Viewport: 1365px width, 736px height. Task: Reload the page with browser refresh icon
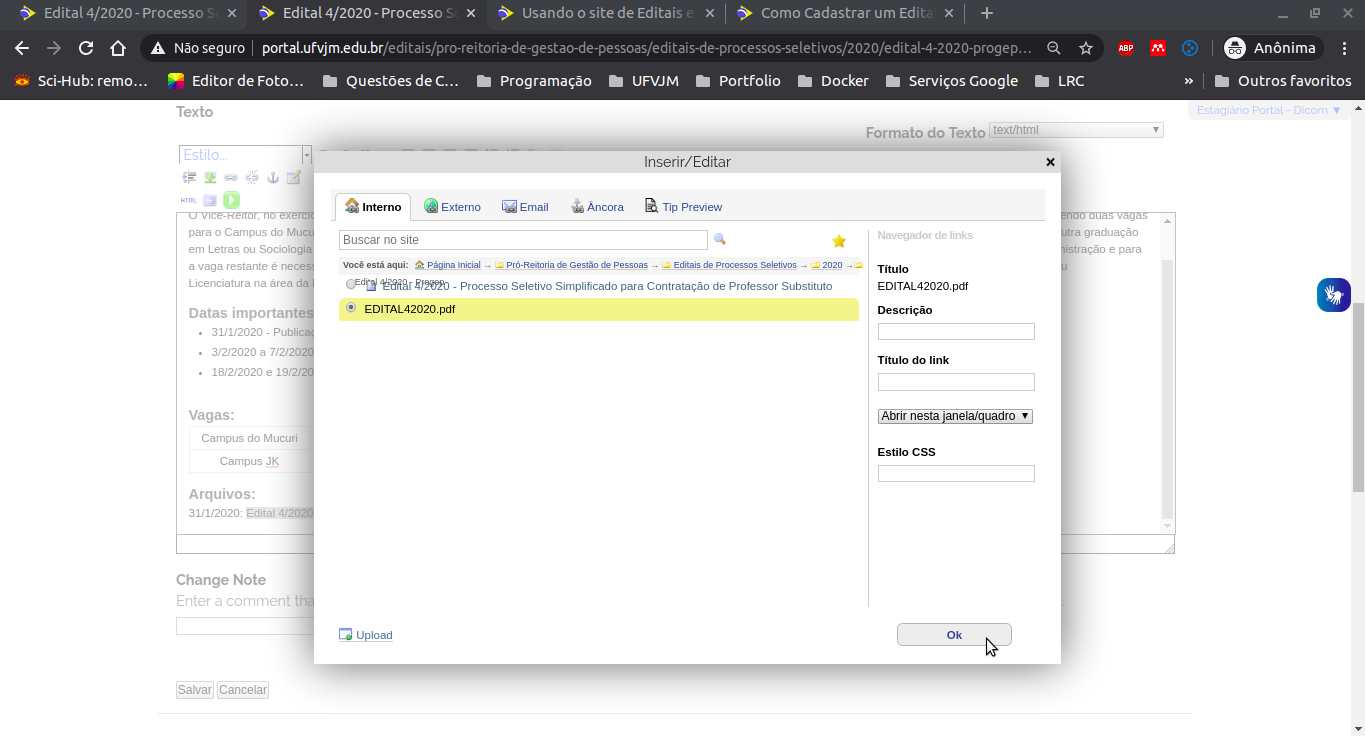(86, 48)
